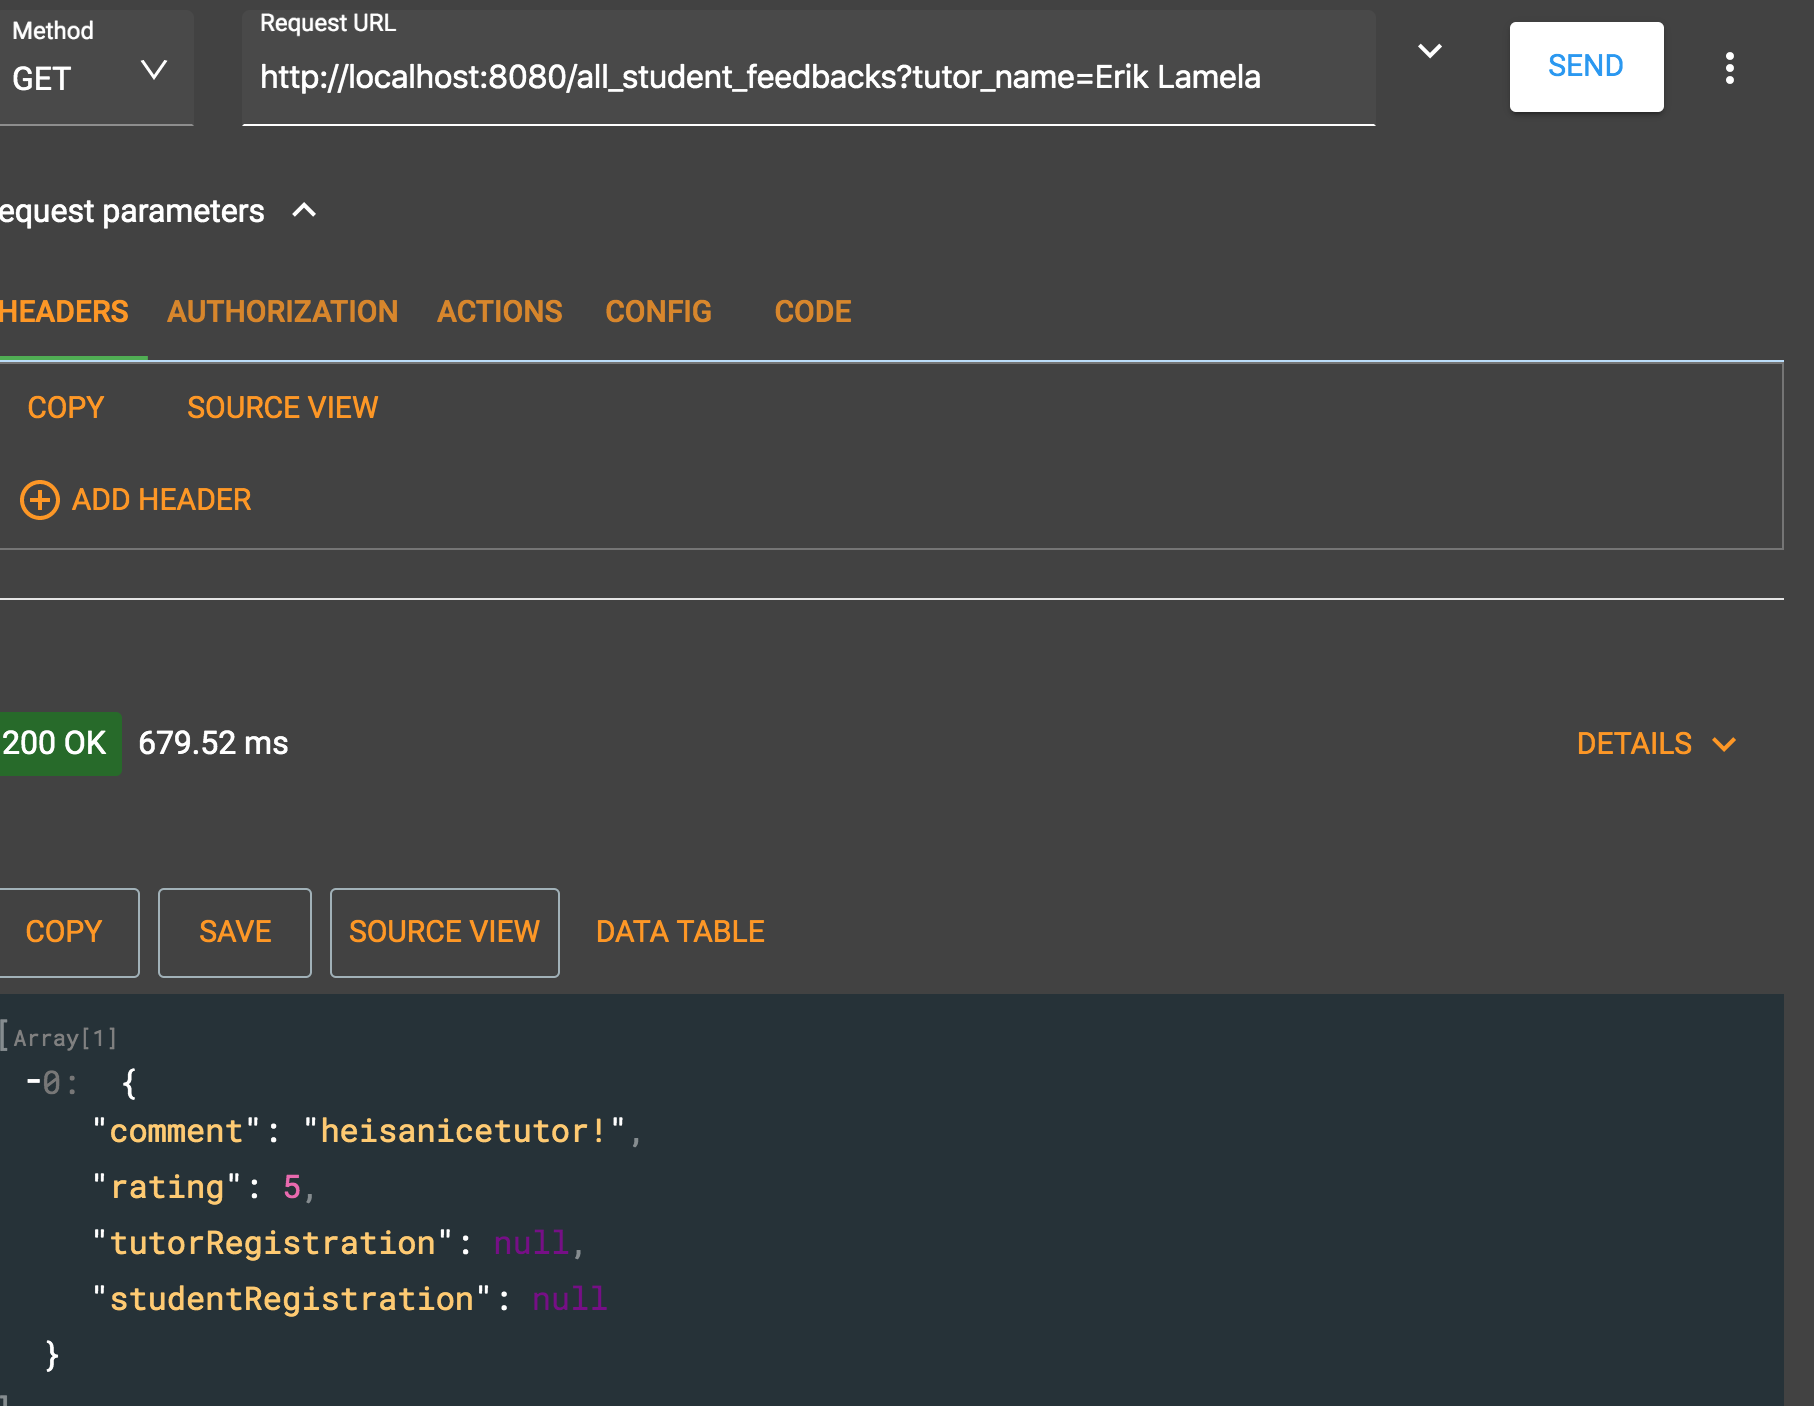Show response as DATA TABLE
Image resolution: width=1814 pixels, height=1406 pixels.
coord(681,932)
